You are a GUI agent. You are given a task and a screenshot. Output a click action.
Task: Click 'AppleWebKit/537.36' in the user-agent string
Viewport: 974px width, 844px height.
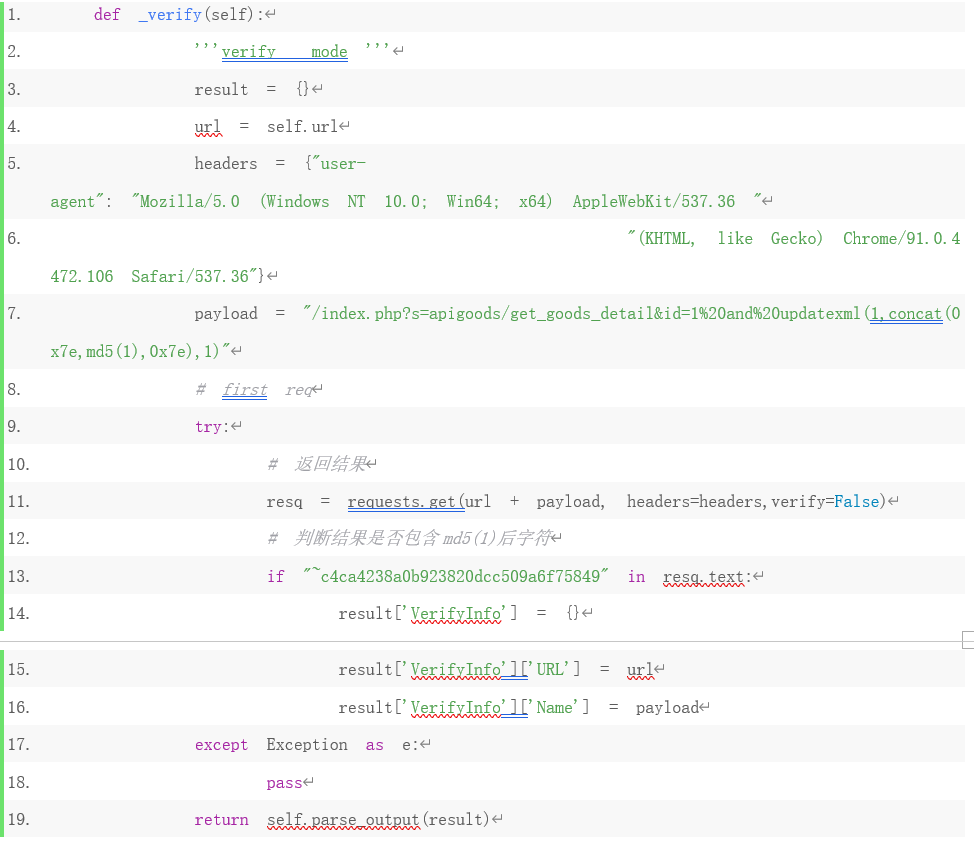pos(653,201)
